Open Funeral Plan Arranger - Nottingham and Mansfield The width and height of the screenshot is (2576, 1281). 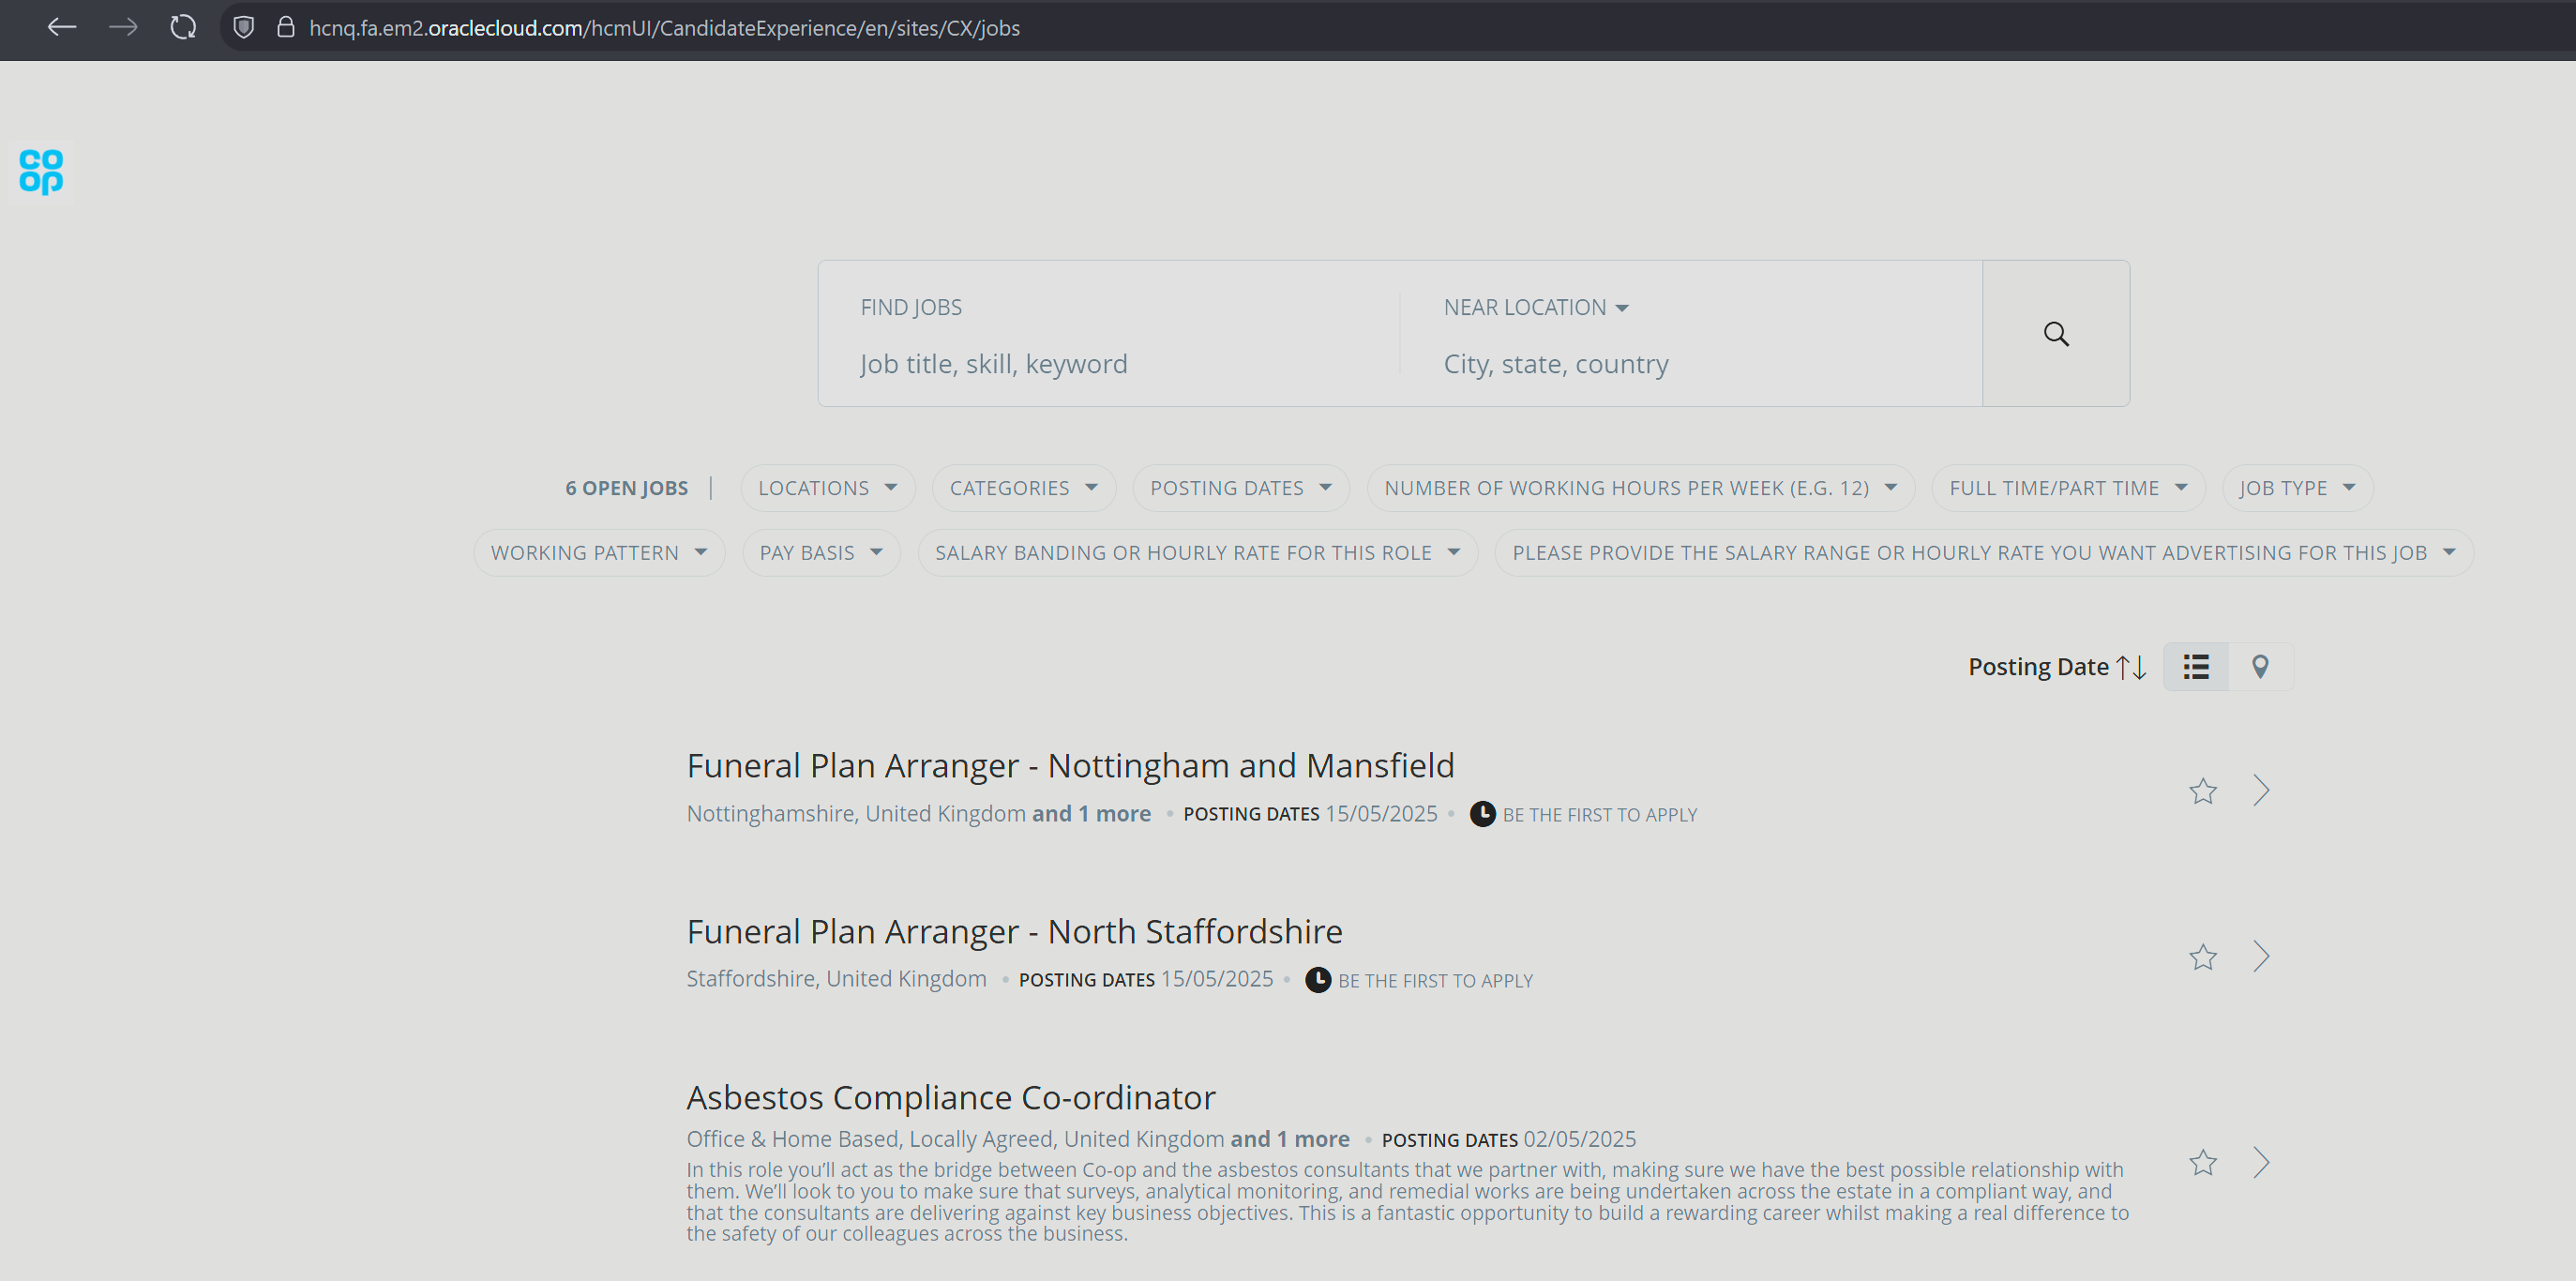click(x=1070, y=765)
